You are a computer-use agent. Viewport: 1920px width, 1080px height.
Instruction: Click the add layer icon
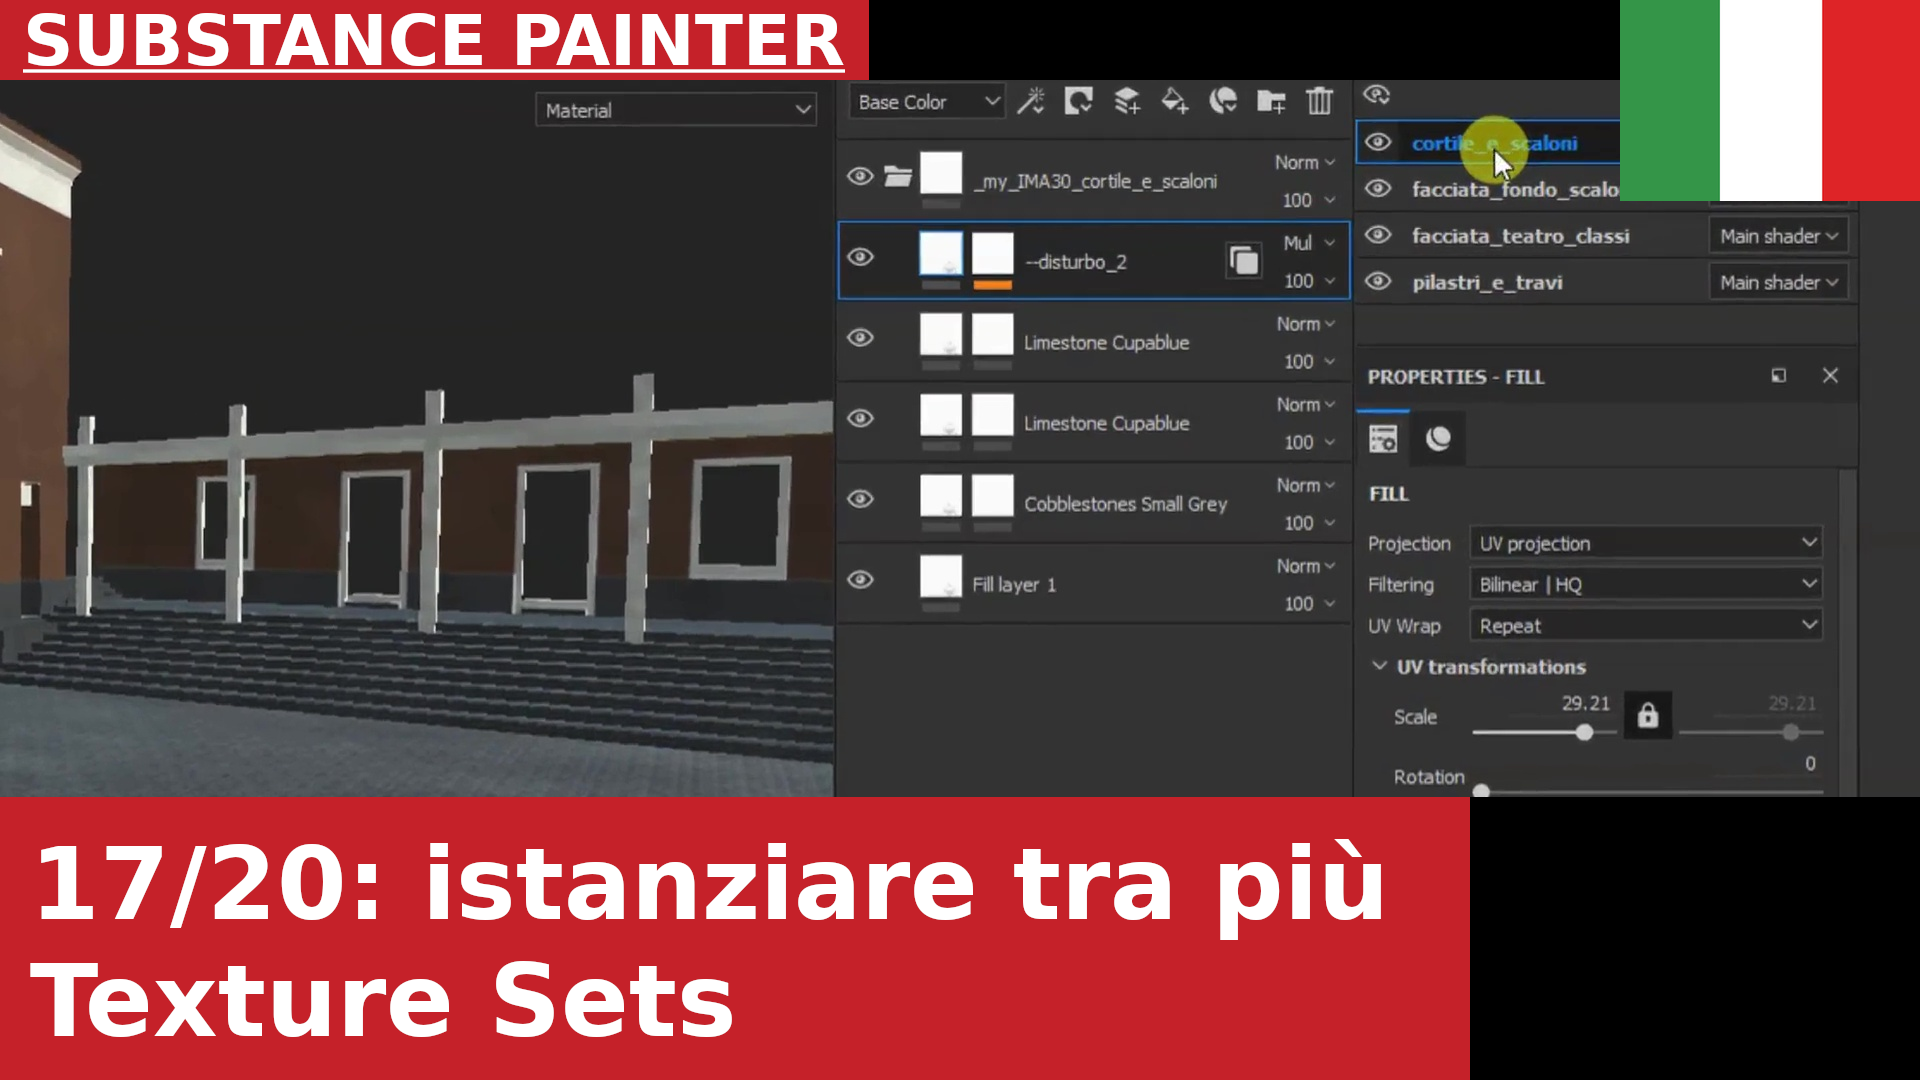point(1127,101)
